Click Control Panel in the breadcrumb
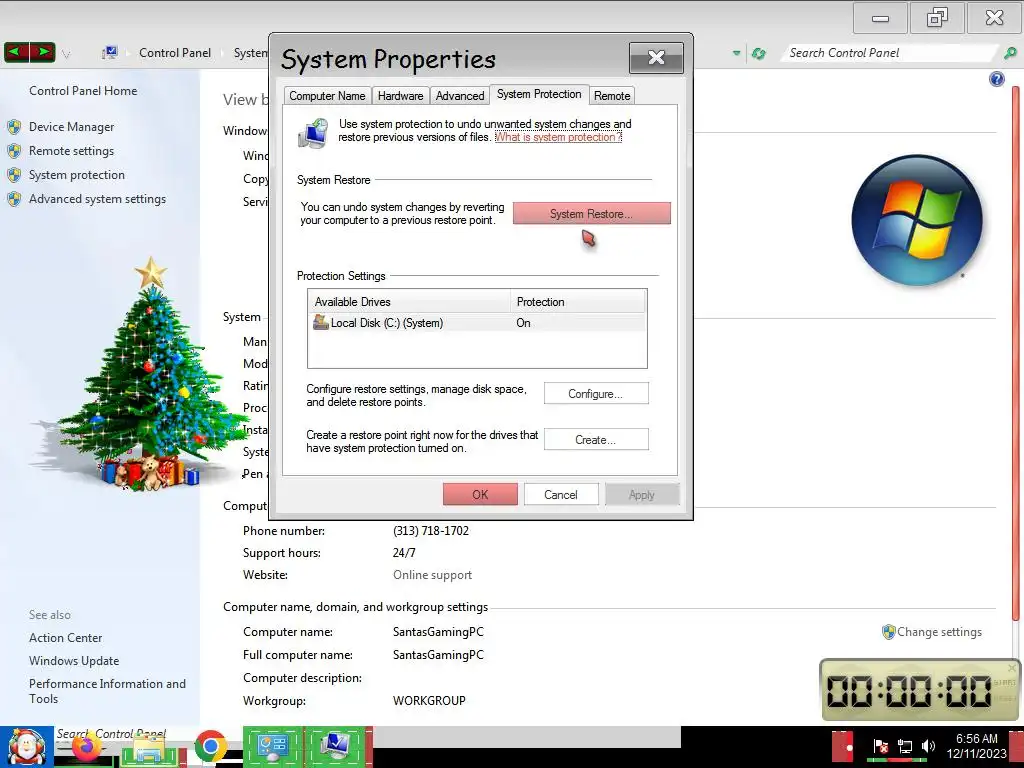Viewport: 1024px width, 768px height. (175, 53)
